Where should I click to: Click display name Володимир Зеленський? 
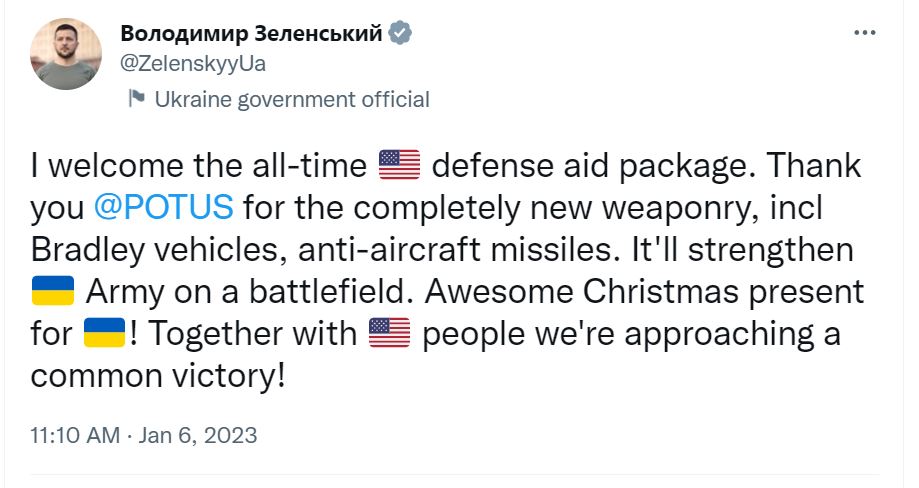point(251,33)
